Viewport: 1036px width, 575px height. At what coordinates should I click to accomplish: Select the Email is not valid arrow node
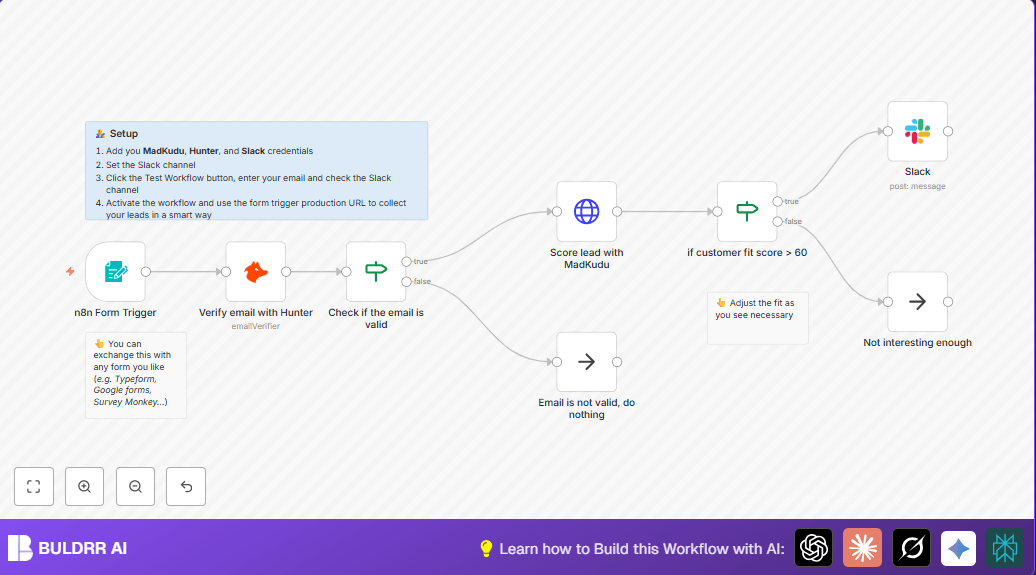[x=587, y=362]
